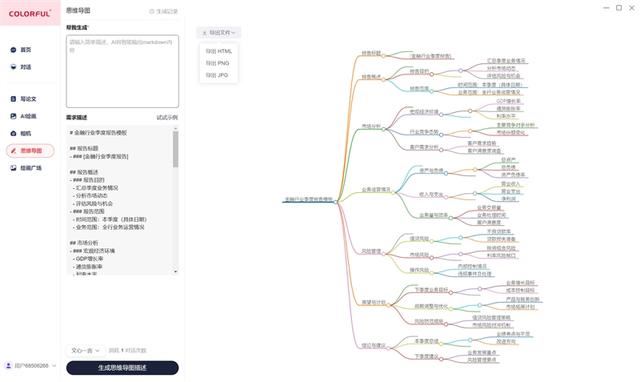This screenshot has height=382, width=640.
Task: Select the 通货膨胀率 leaf node
Action: [x=508, y=109]
